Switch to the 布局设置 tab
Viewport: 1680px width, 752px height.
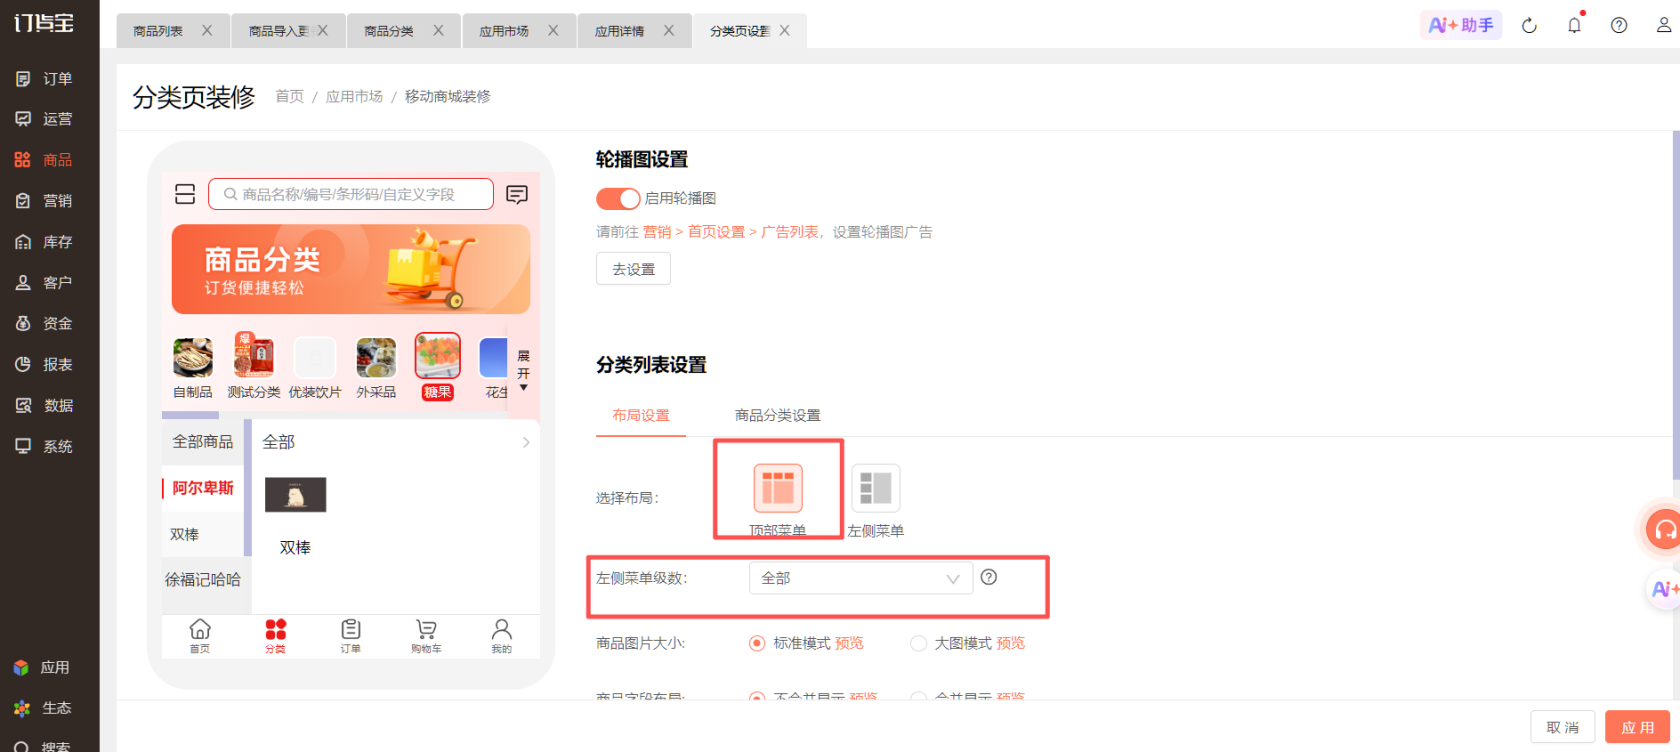pos(641,416)
